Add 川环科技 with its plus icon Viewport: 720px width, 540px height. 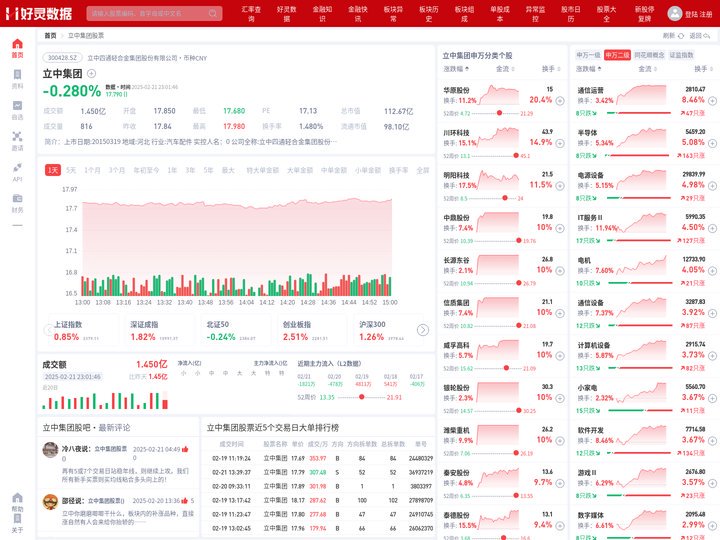point(560,143)
